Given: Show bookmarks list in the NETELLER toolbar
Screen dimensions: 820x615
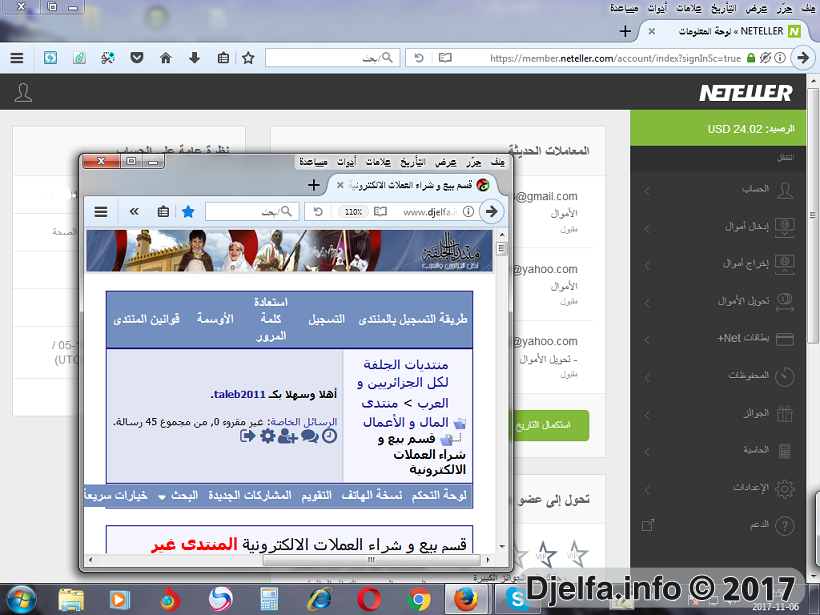Looking at the screenshot, I should click(223, 58).
